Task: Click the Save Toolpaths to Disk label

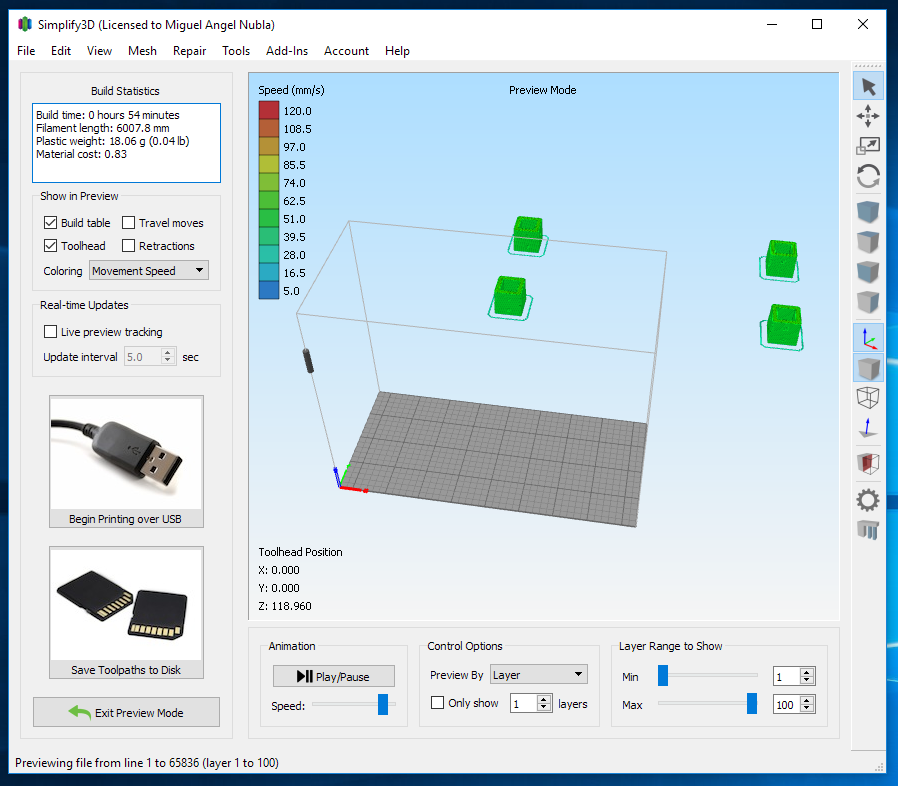Action: click(126, 670)
